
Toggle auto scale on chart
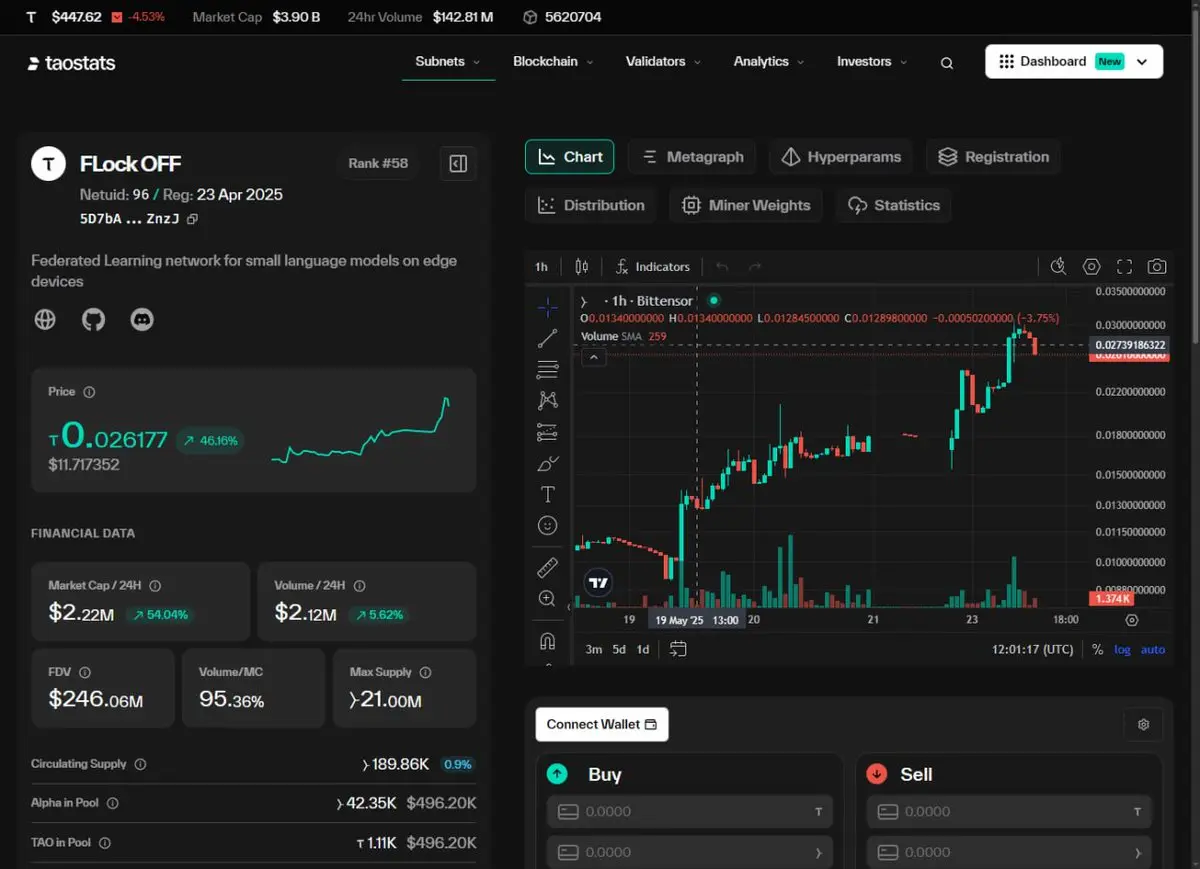[x=1153, y=649]
